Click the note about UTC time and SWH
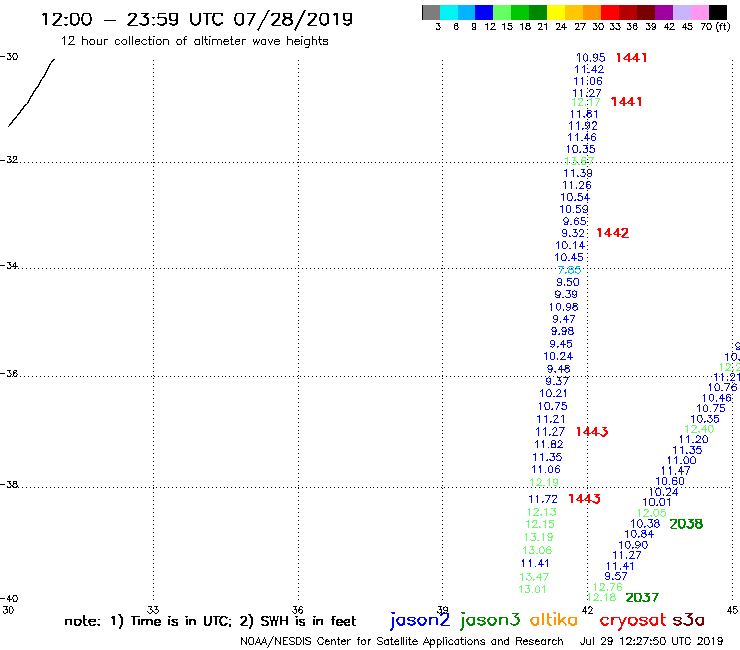The image size is (740, 650). 210,621
